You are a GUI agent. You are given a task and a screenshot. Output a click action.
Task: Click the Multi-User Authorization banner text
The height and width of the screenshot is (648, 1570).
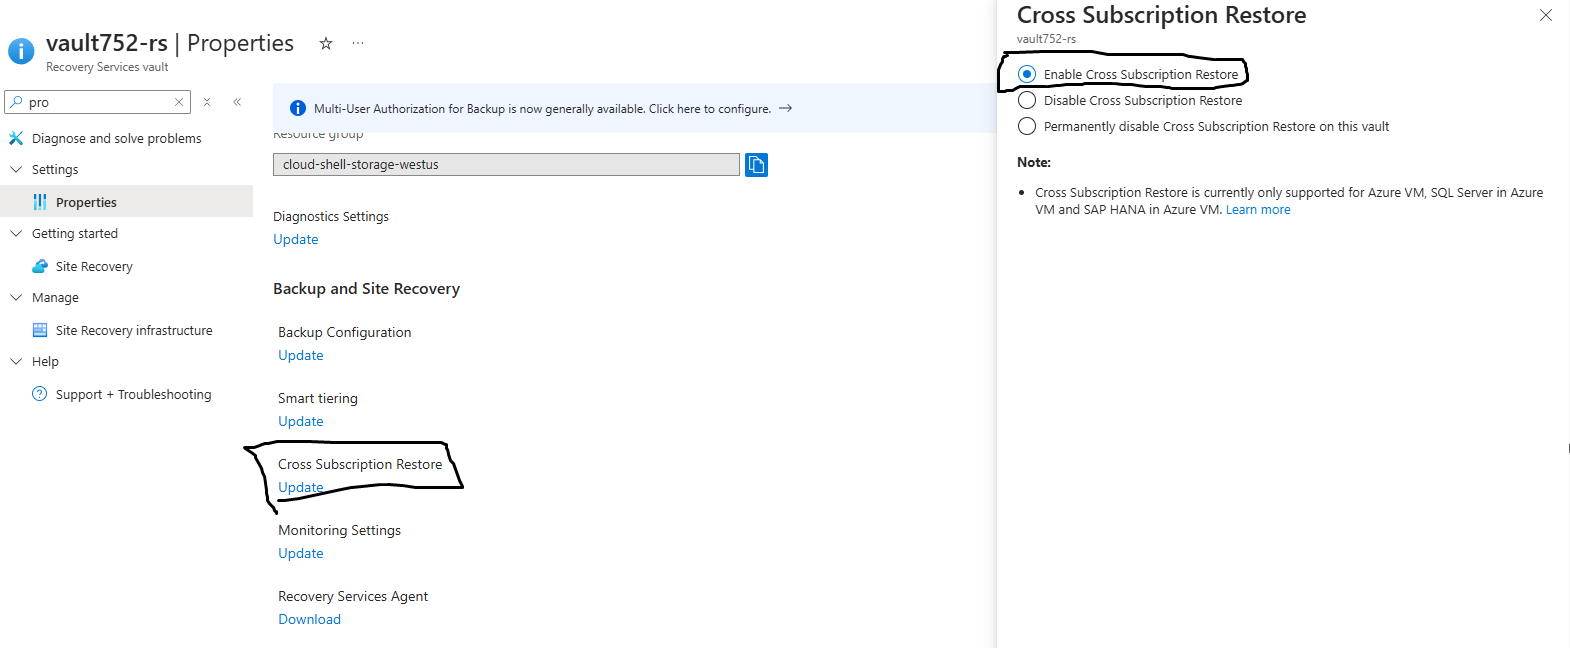[x=542, y=109]
